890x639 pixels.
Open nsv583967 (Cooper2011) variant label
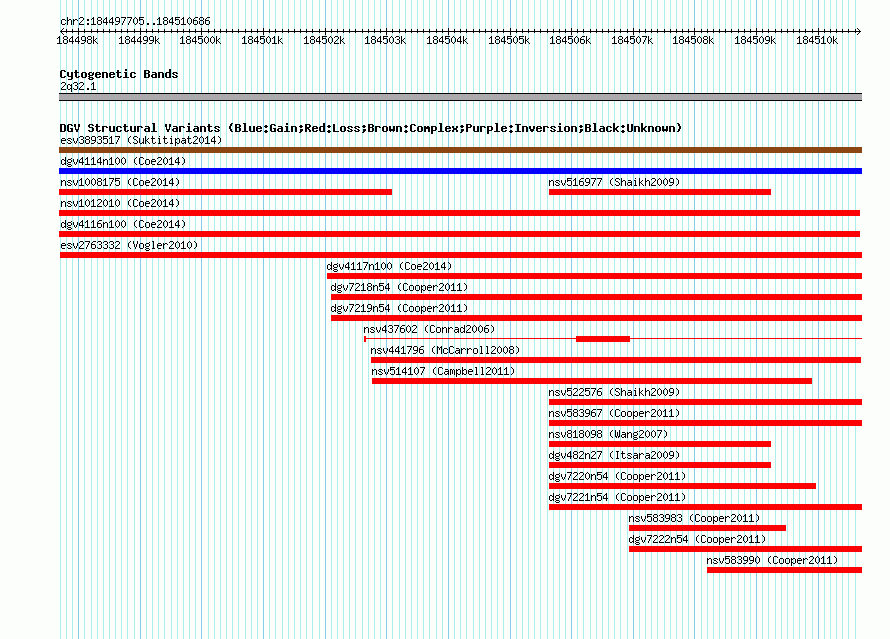(614, 413)
